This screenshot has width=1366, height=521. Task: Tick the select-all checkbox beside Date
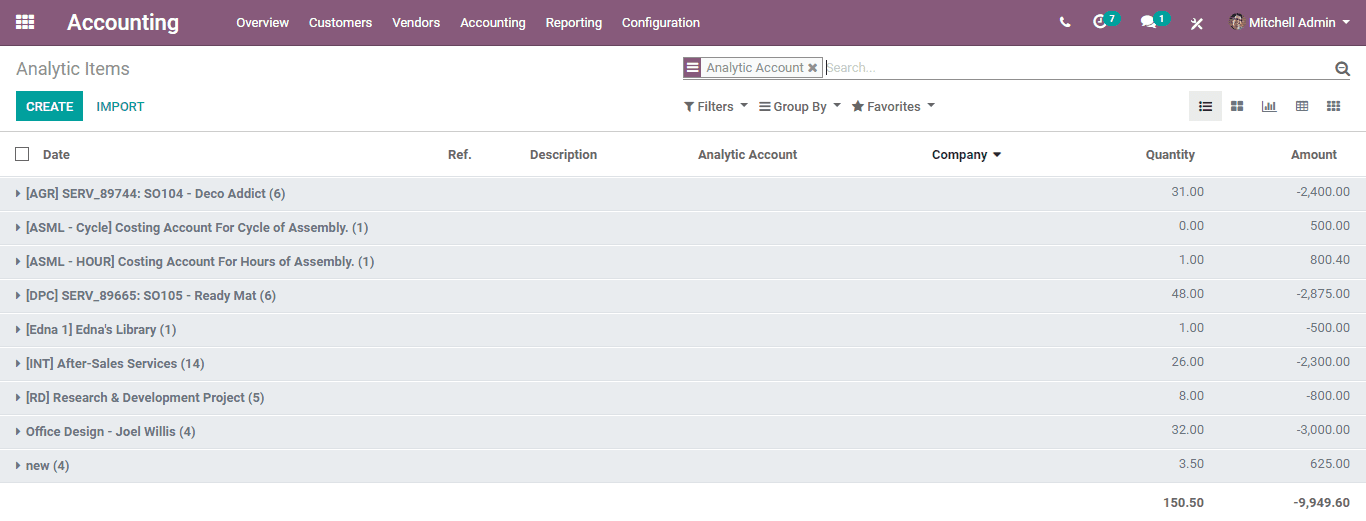click(x=22, y=154)
